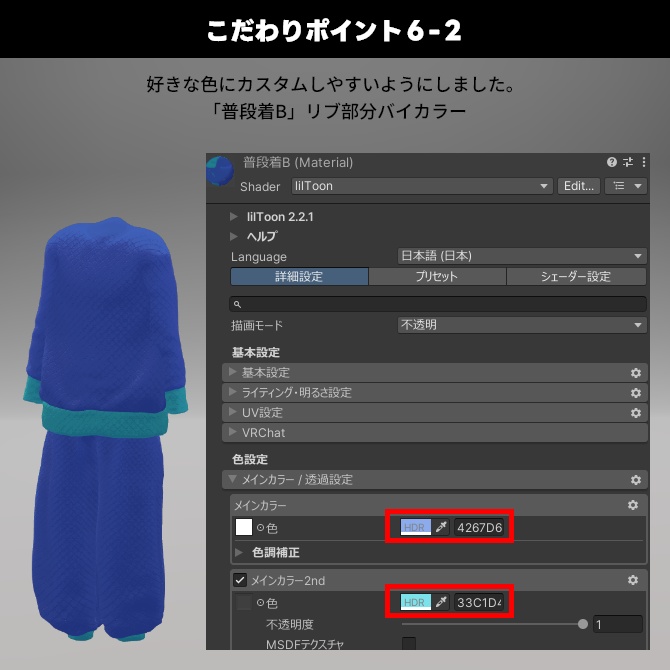The height and width of the screenshot is (670, 670).
Task: Open texture picker circle beside メインカラー 色
Action: click(x=260, y=528)
